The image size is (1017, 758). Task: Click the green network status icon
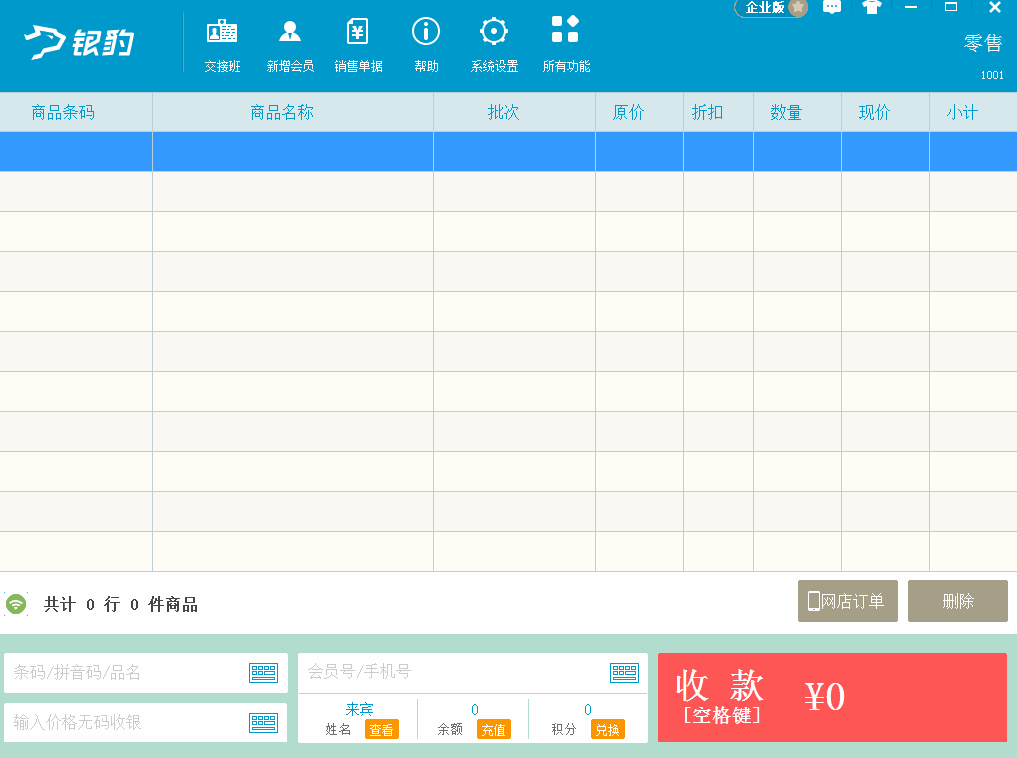point(16,604)
